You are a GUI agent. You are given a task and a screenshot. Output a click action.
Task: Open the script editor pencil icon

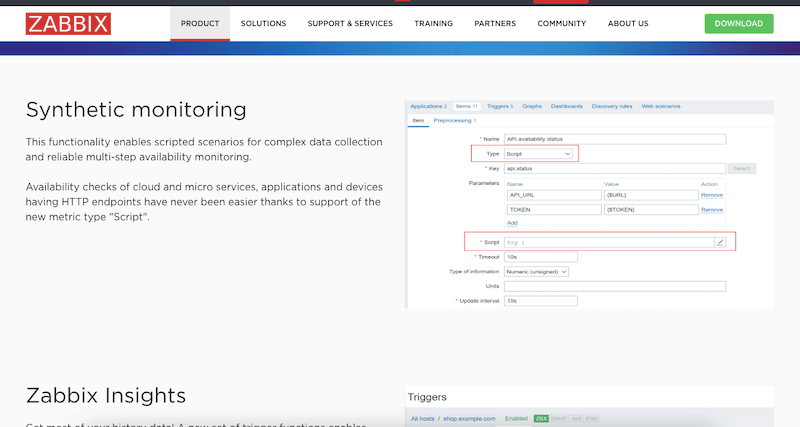720,242
